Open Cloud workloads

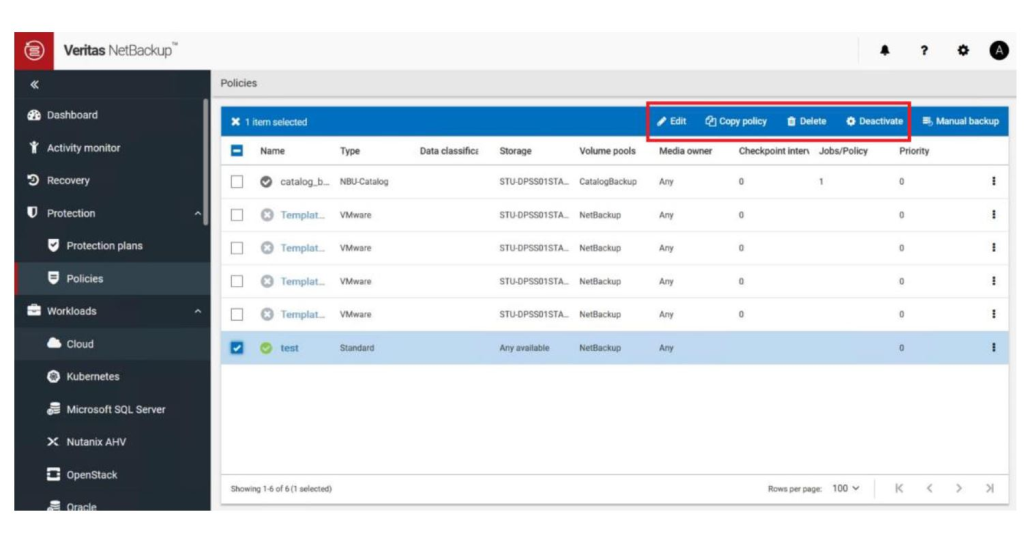[71, 344]
